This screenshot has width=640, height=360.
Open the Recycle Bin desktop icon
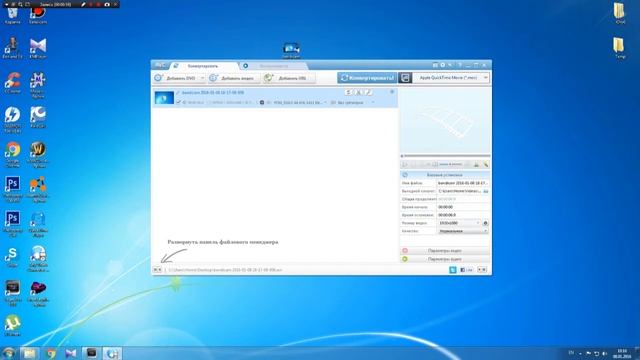[12, 16]
